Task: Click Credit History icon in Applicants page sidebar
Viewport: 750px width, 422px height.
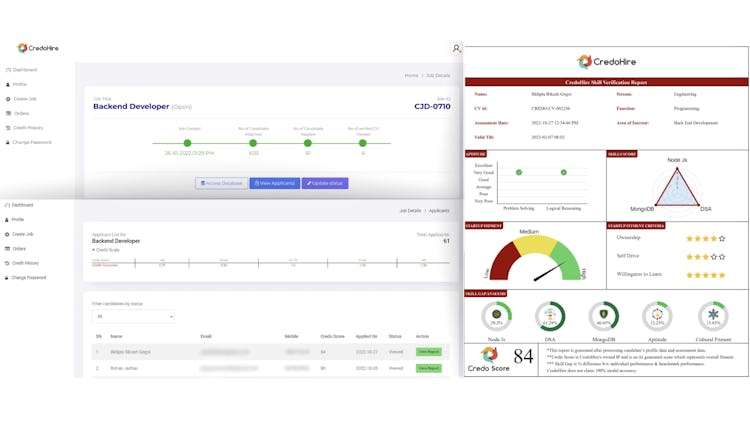Action: click(7, 263)
